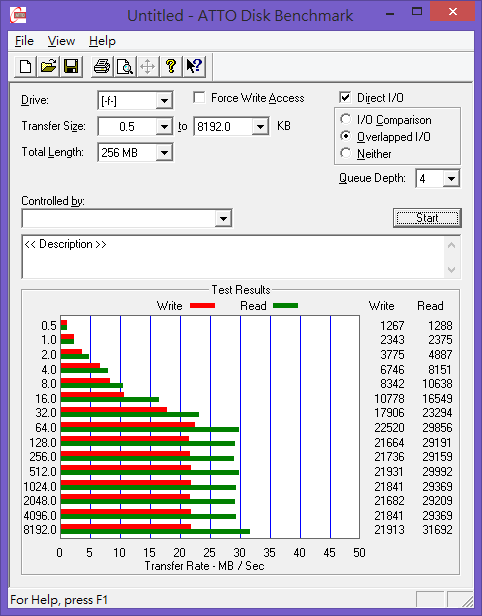Screen dimensions: 482x616
Task: Click the window resize grip corner
Action: click(467, 600)
